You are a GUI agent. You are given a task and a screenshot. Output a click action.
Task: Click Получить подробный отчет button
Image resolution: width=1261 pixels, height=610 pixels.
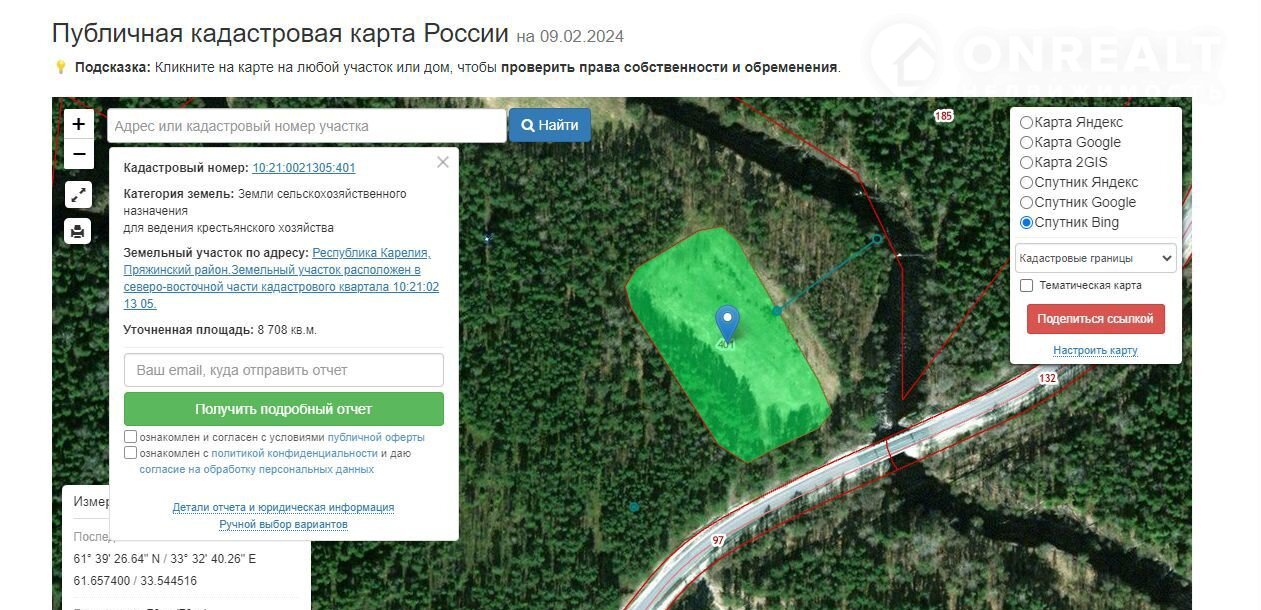284,409
